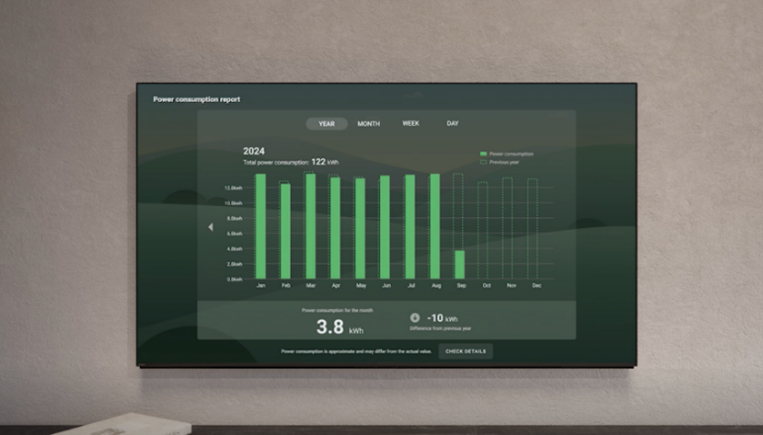763x435 pixels.
Task: Select the May consumption bar
Action: point(360,229)
